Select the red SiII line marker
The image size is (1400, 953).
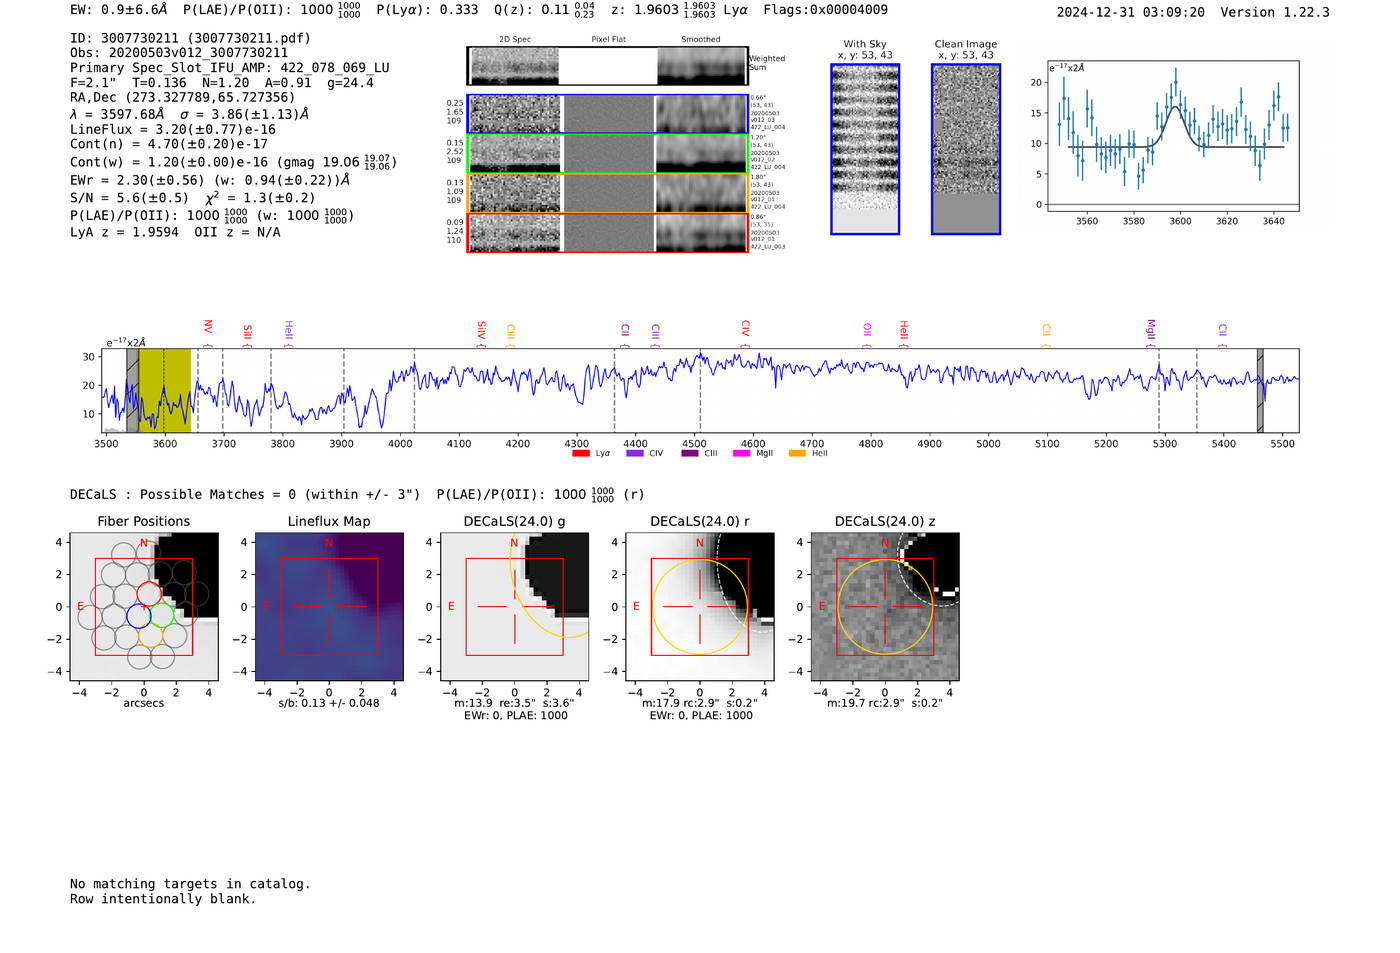247,335
